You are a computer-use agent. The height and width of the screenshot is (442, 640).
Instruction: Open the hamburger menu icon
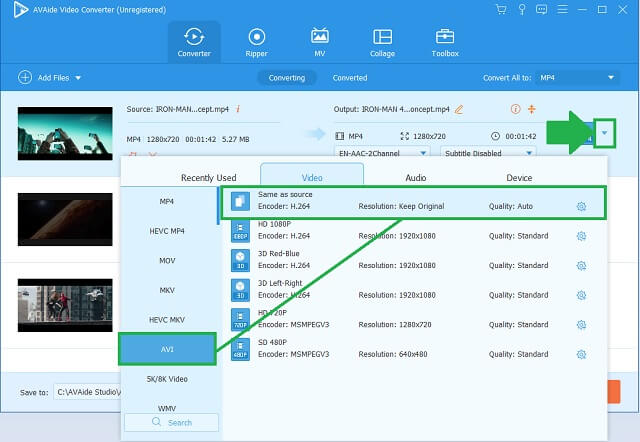click(562, 9)
